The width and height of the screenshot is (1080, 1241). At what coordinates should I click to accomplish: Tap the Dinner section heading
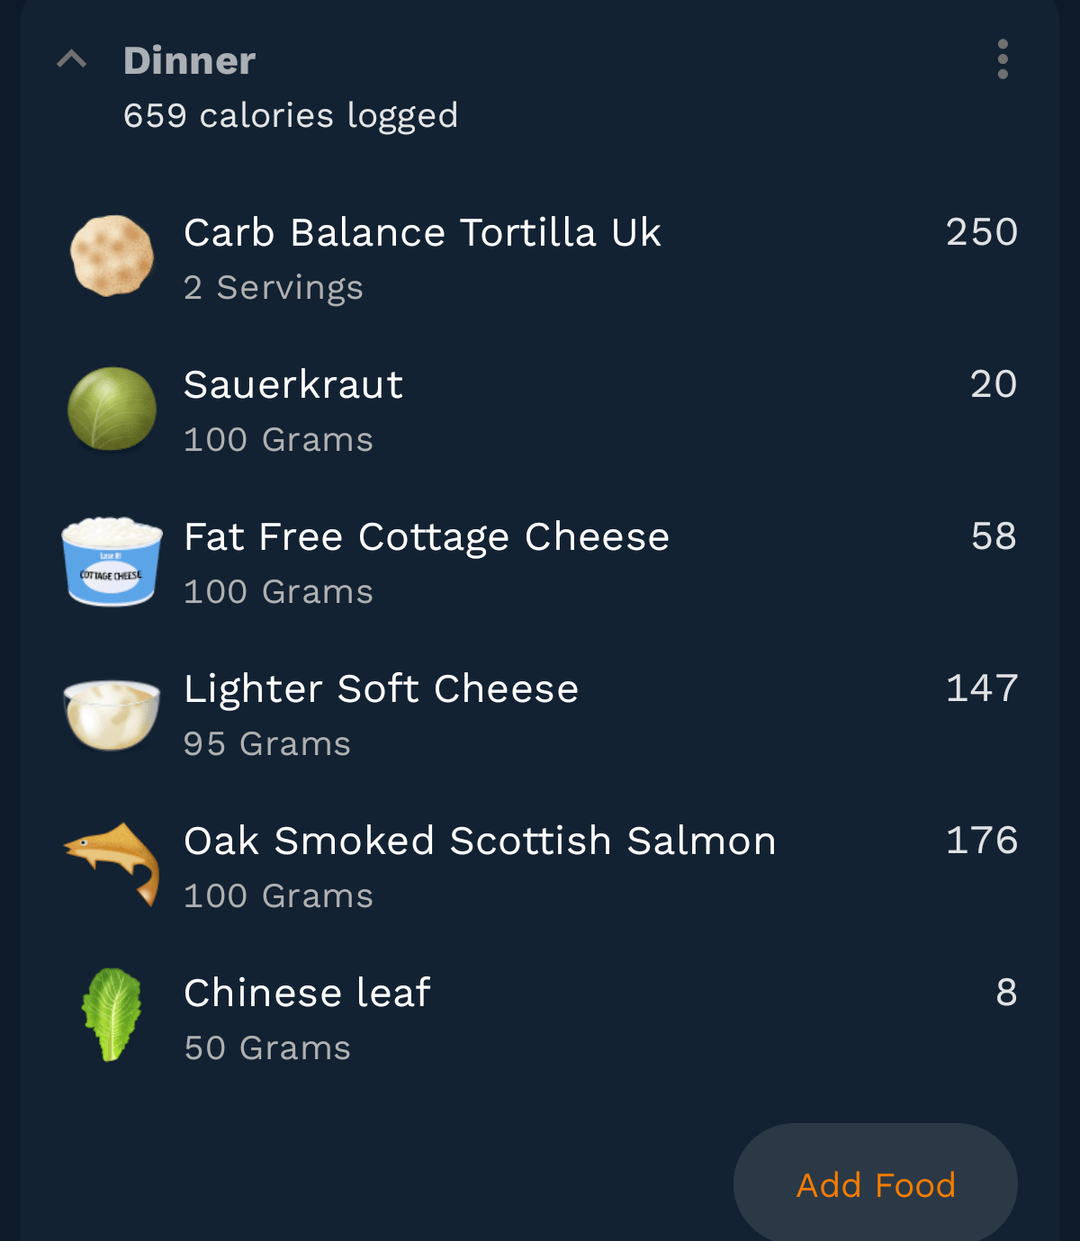(189, 61)
